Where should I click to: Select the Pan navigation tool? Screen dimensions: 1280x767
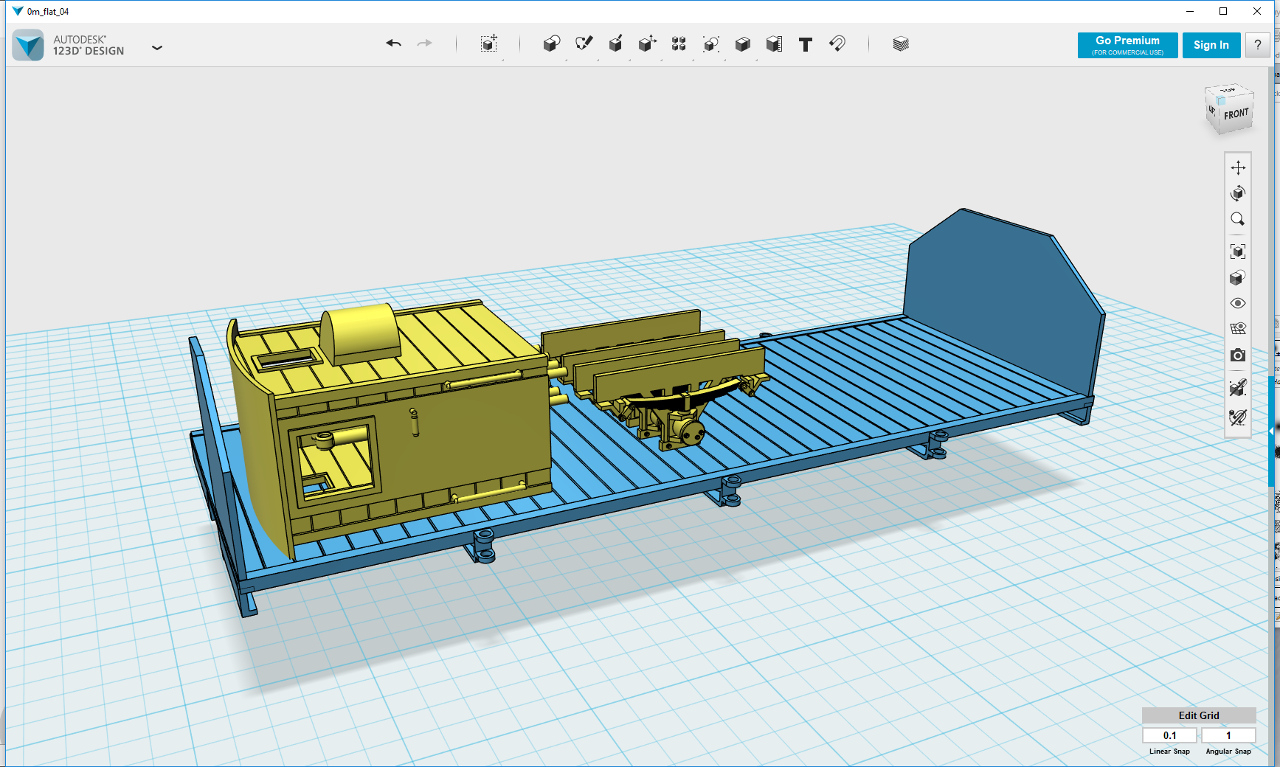coord(1238,167)
